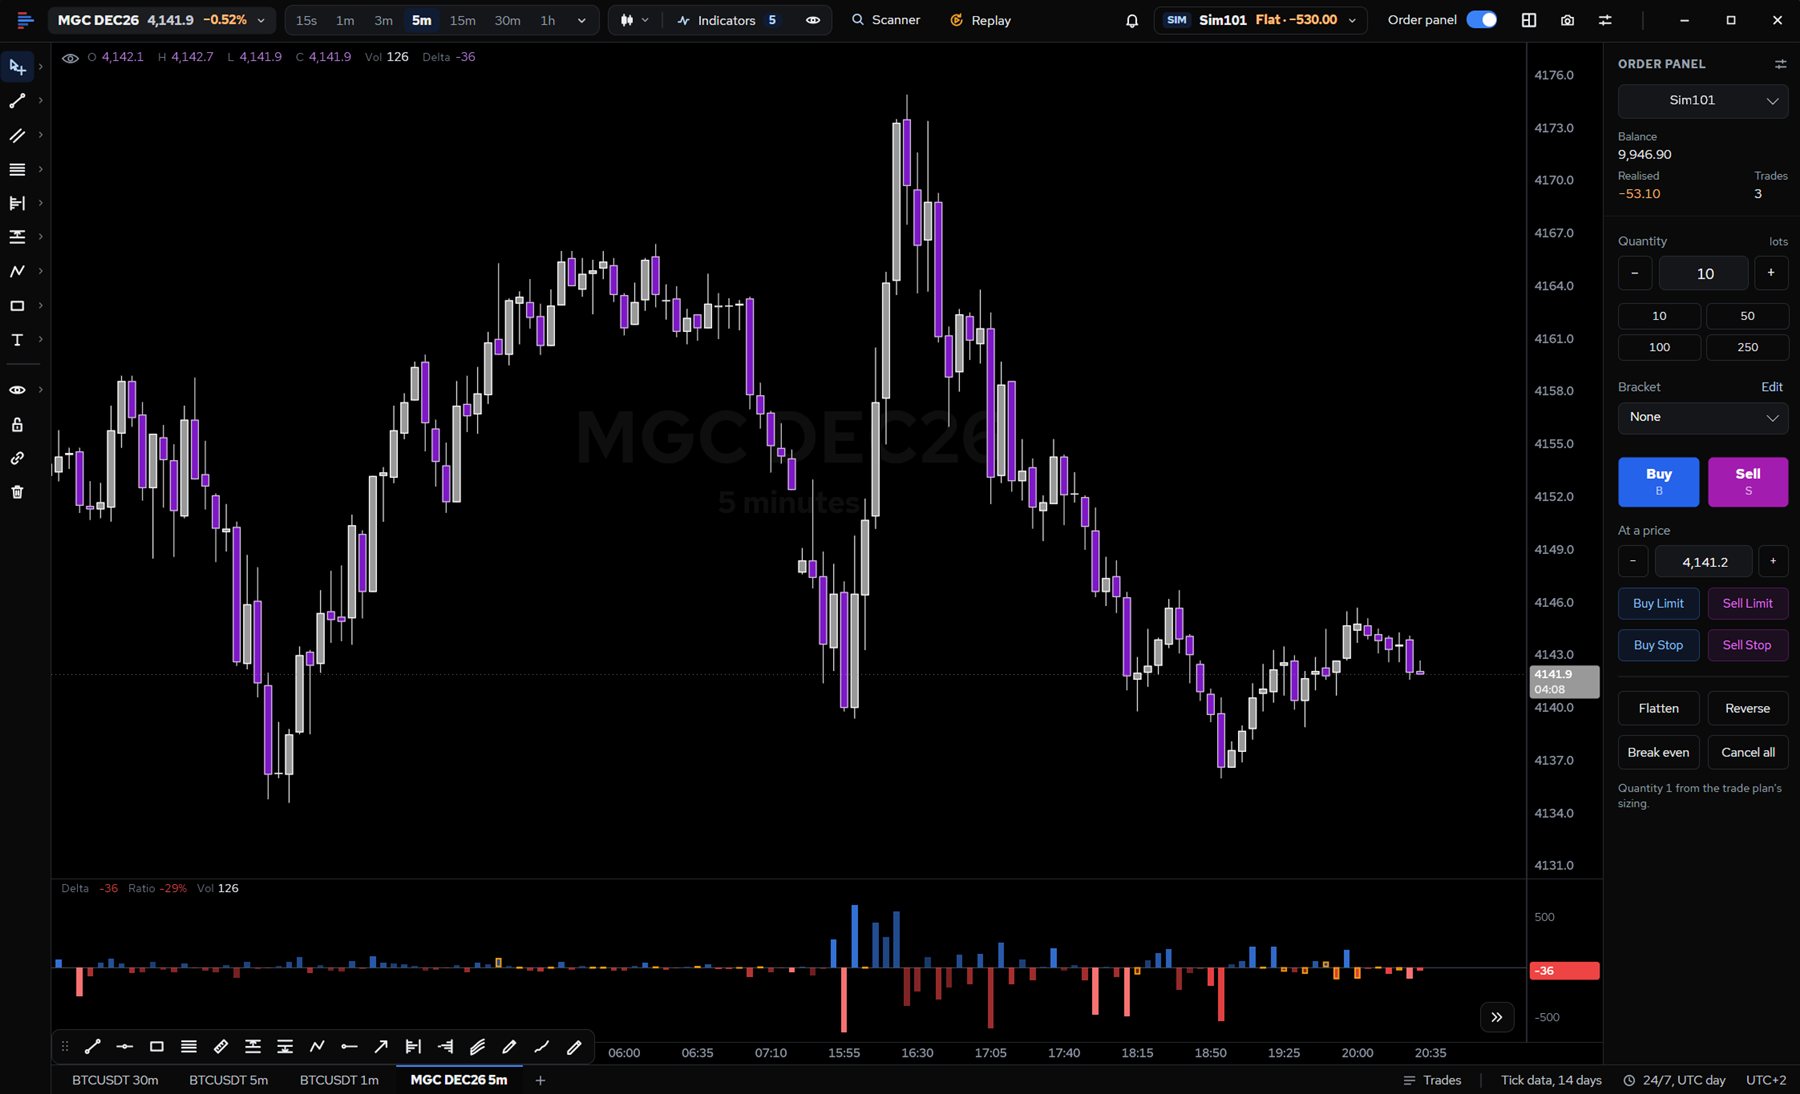Screen dimensions: 1800x1094
Task: Expand the MGC DEC26 symbol dropdown
Action: 161,20
